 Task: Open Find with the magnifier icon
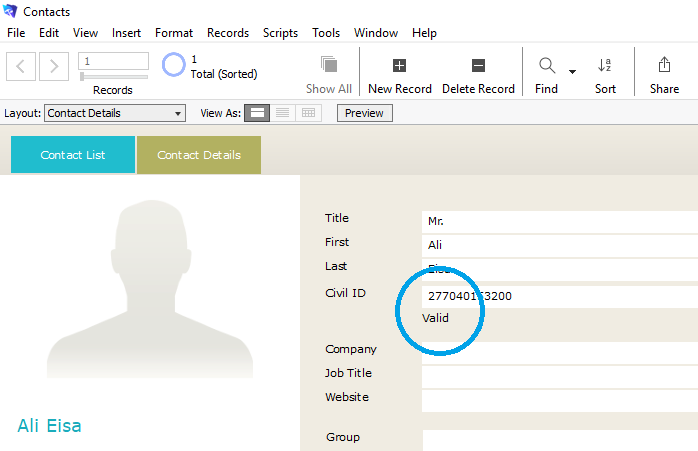[x=547, y=66]
